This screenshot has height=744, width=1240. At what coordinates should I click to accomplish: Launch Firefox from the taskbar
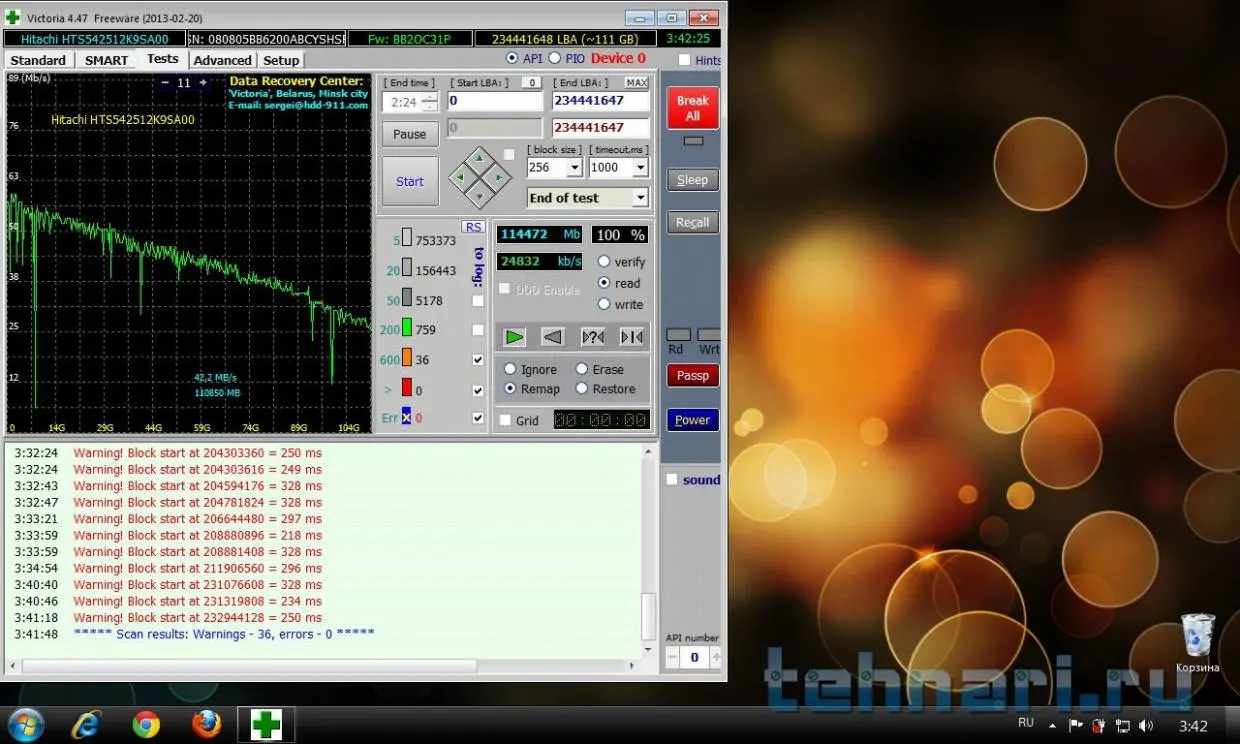click(x=206, y=724)
